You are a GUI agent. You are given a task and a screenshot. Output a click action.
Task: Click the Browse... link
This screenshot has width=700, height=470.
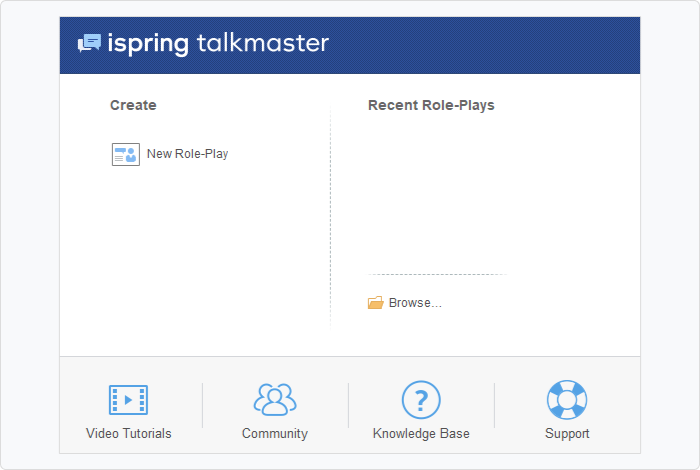pos(415,303)
